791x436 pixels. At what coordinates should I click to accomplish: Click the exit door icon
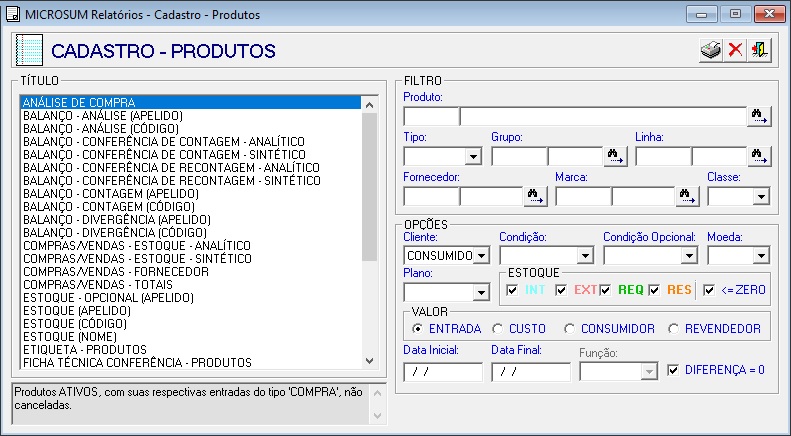click(759, 50)
